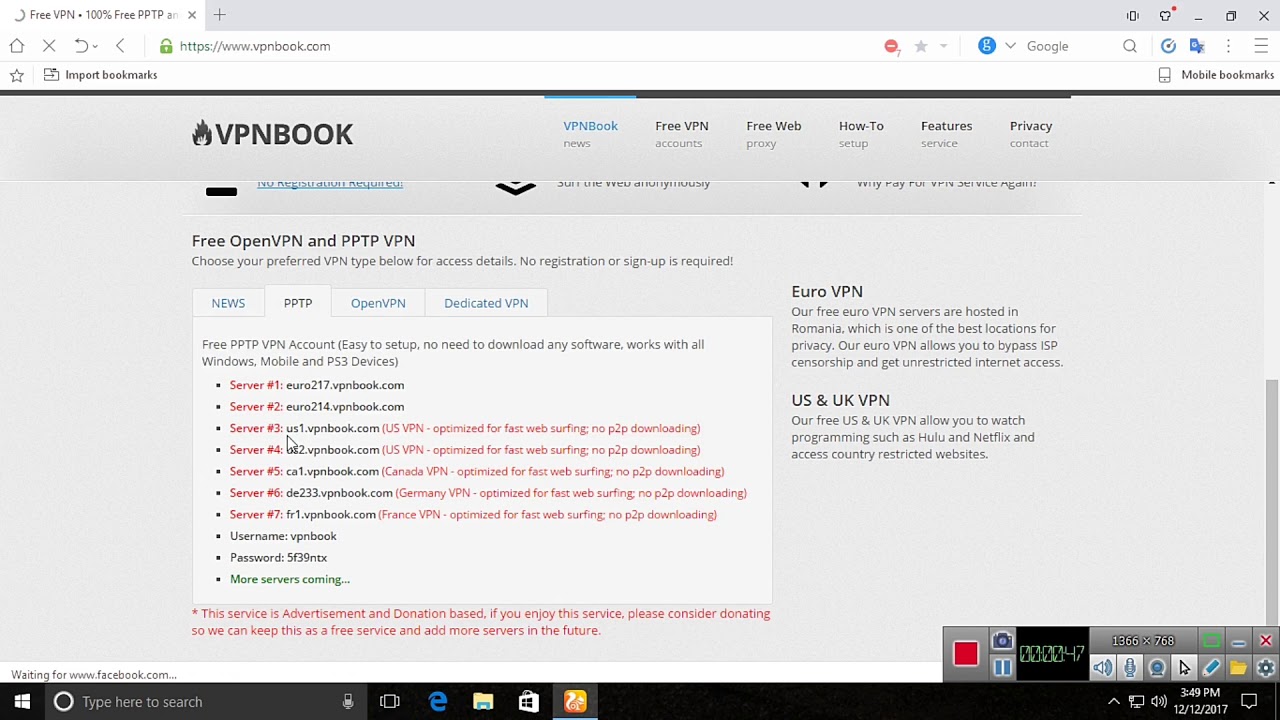Click the VPNBOOK logo
1280x720 pixels.
(272, 134)
